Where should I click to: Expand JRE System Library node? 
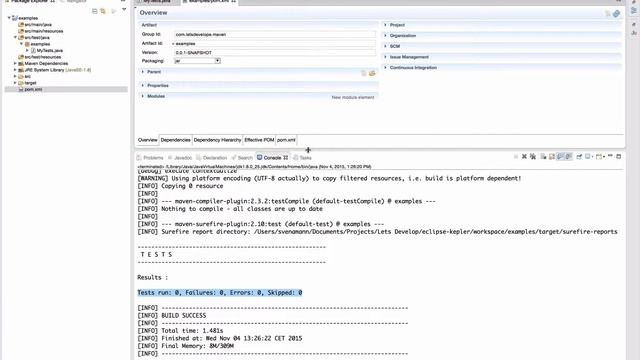click(16, 70)
